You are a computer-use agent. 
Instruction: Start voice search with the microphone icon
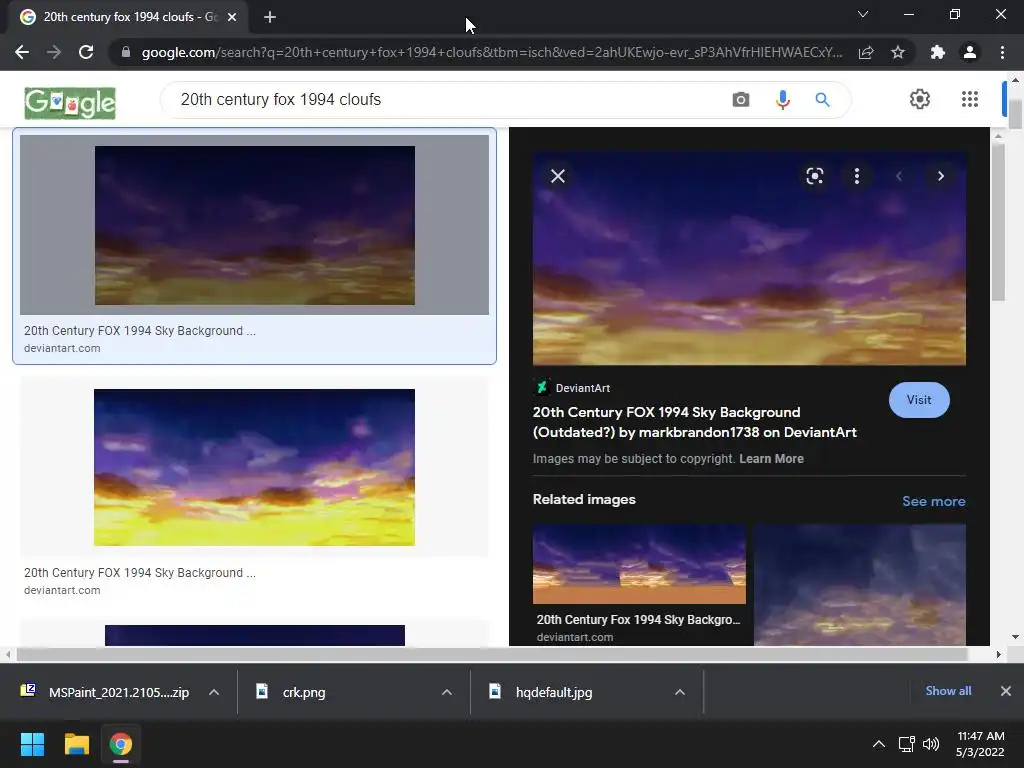pyautogui.click(x=782, y=99)
